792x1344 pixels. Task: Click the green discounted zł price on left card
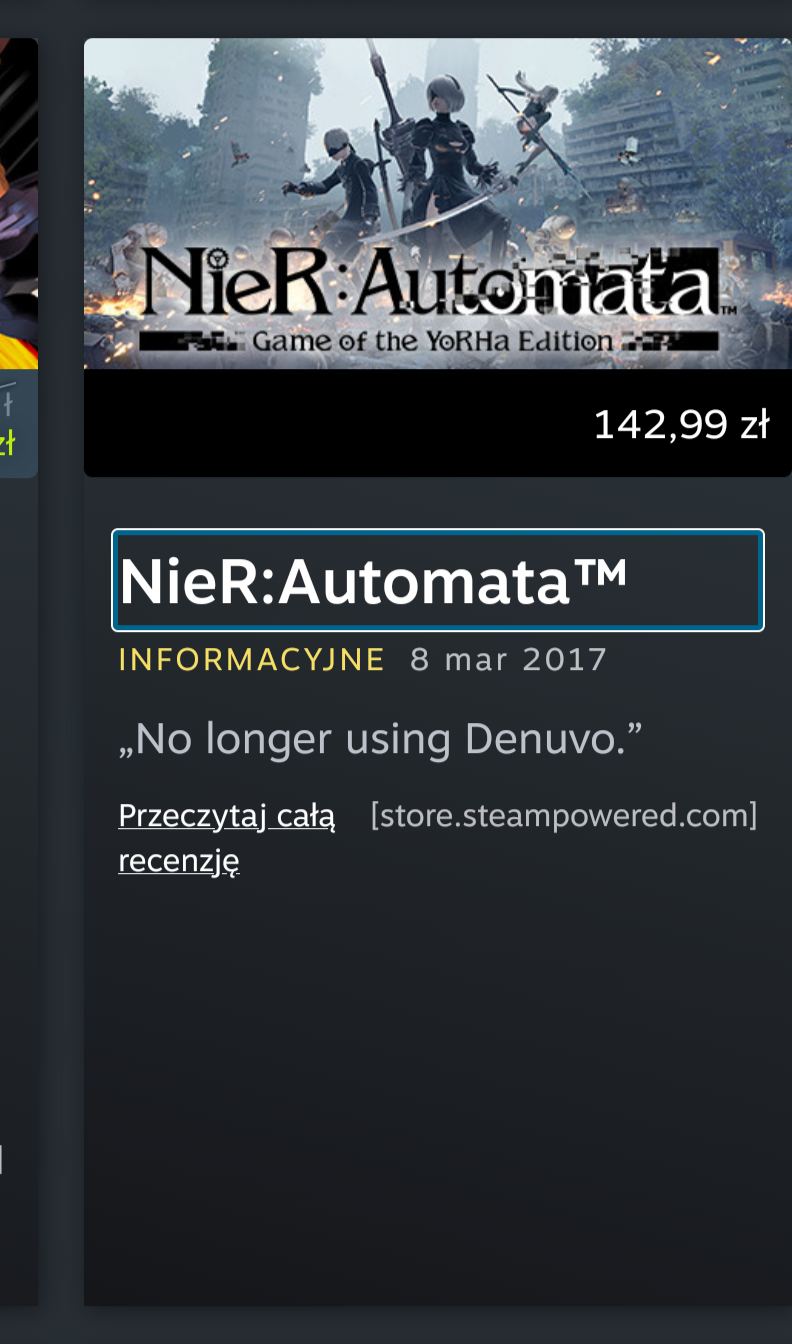(x=8, y=443)
